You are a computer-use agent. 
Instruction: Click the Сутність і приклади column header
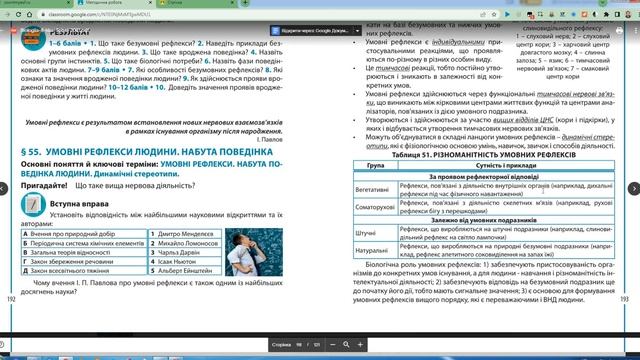point(506,165)
